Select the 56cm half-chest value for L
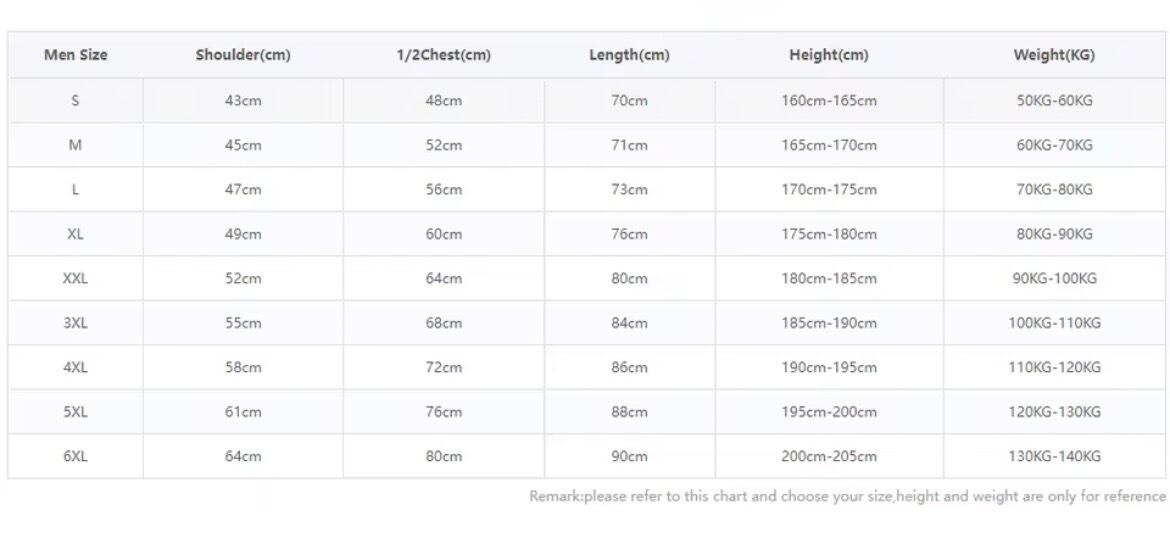1170x549 pixels. [444, 190]
